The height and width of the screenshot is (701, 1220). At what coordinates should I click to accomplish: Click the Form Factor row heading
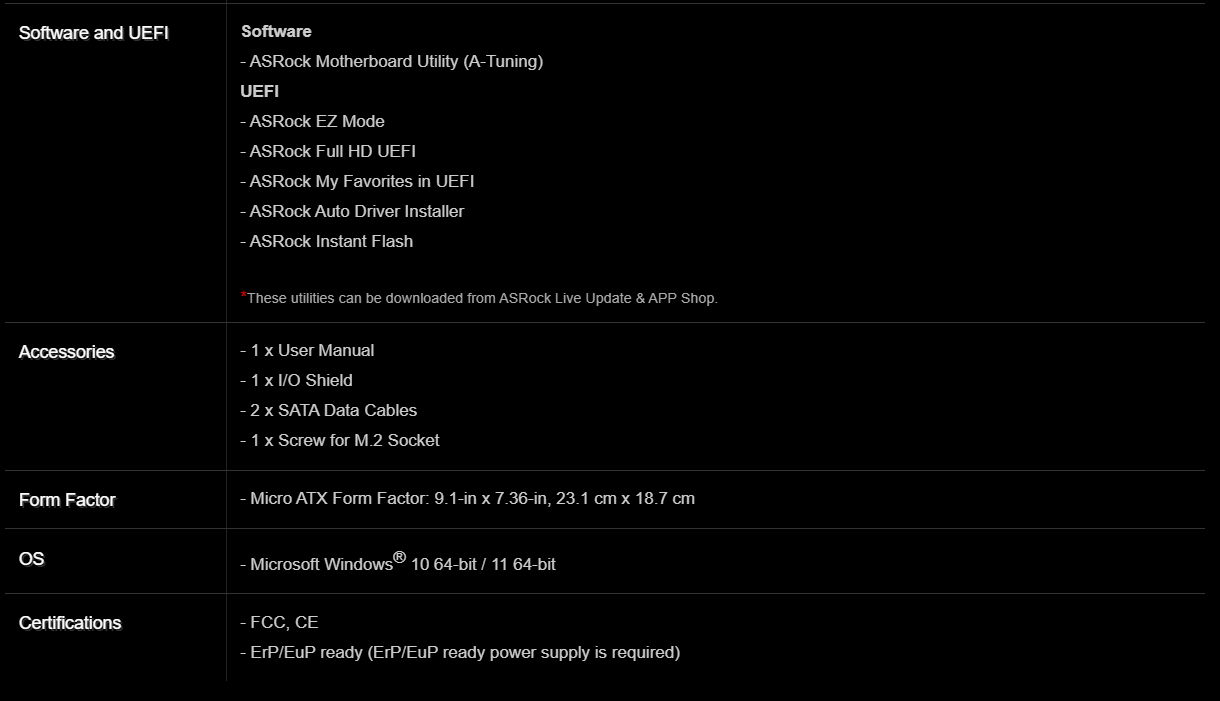click(x=67, y=500)
